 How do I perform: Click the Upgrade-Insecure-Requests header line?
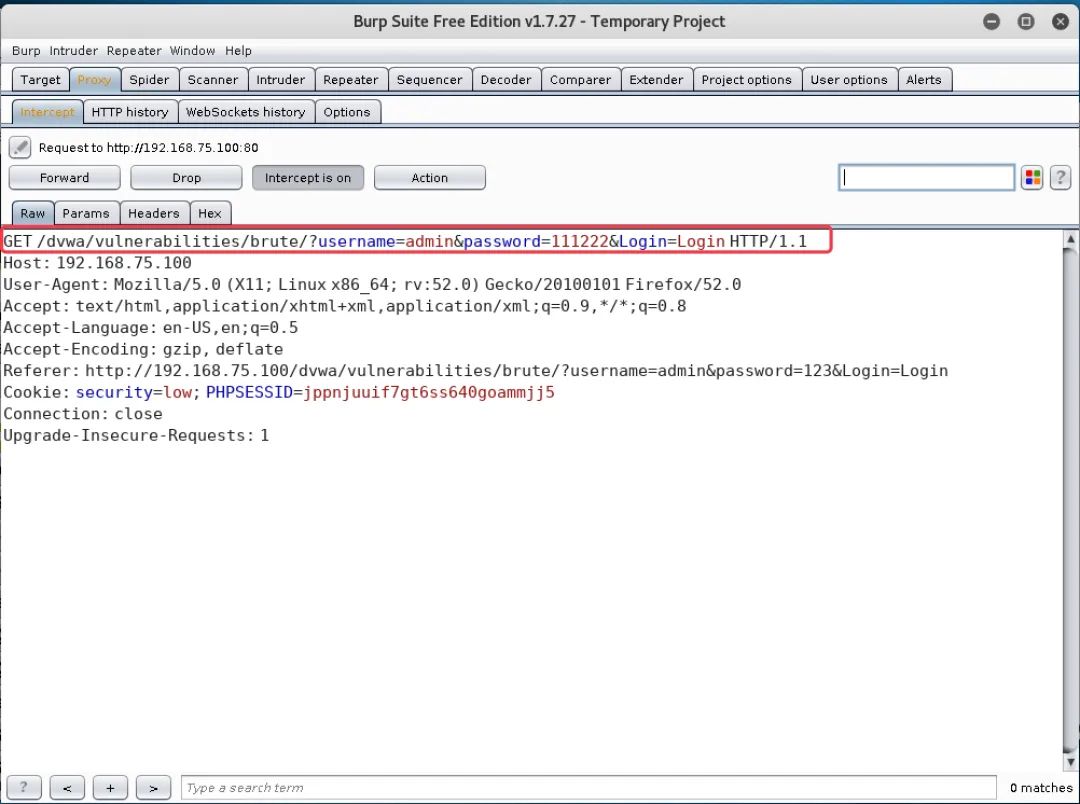[x=136, y=435]
